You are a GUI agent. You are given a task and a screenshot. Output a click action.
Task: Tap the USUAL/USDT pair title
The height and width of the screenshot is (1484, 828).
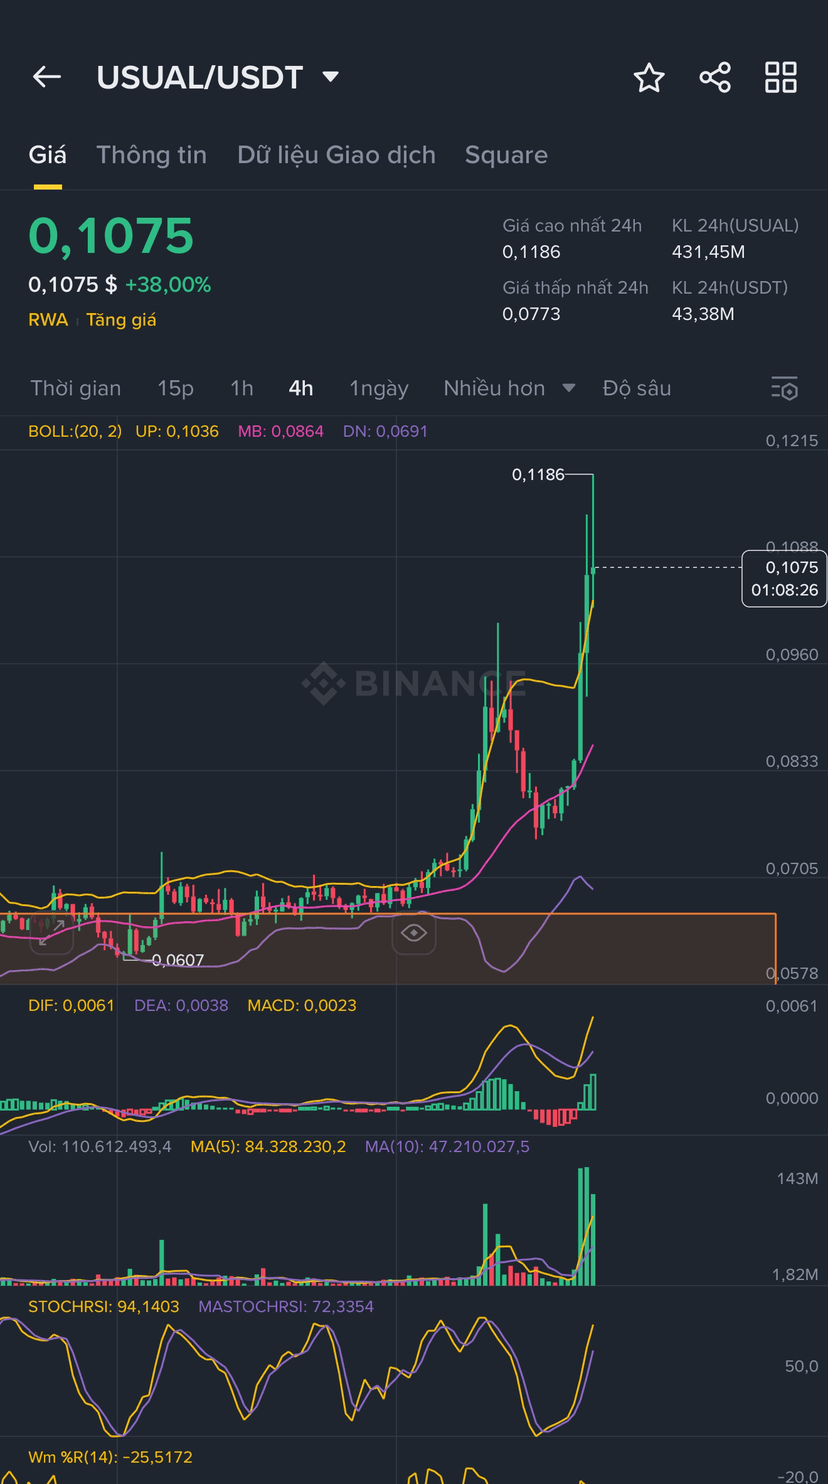[200, 77]
